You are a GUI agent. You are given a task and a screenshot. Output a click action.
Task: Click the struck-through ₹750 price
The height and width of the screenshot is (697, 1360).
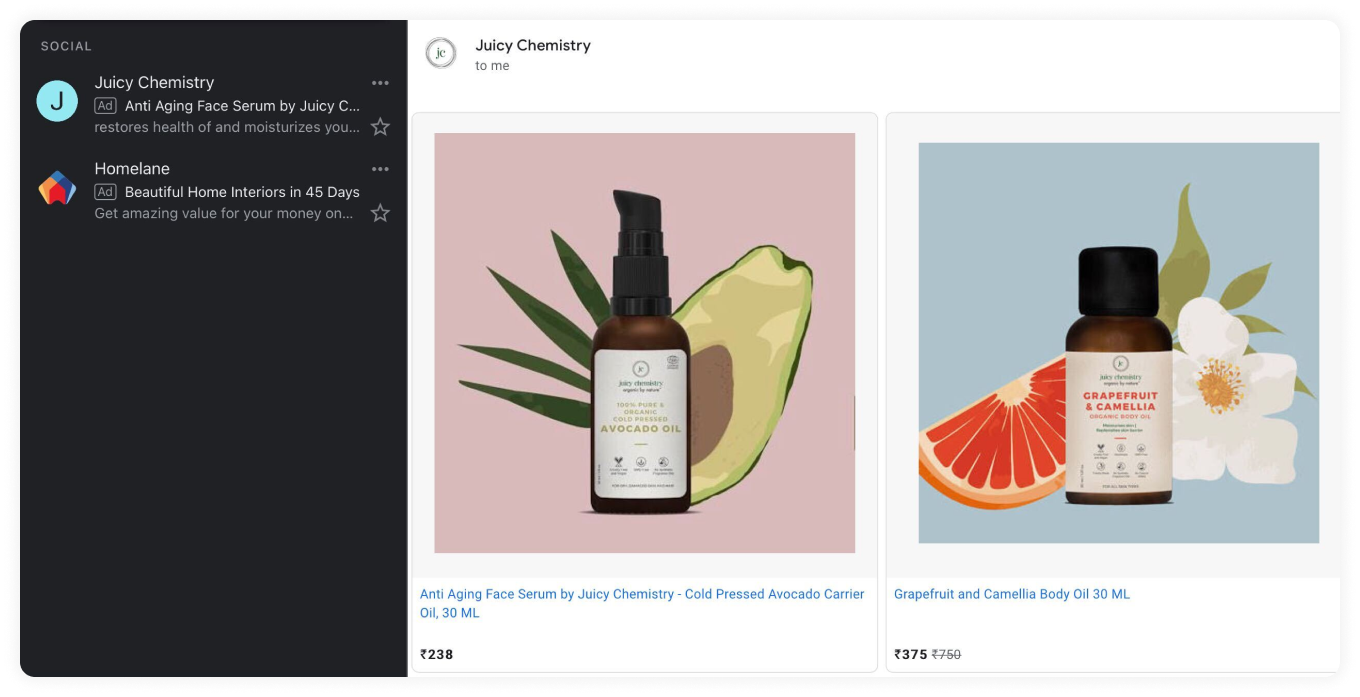pos(946,654)
